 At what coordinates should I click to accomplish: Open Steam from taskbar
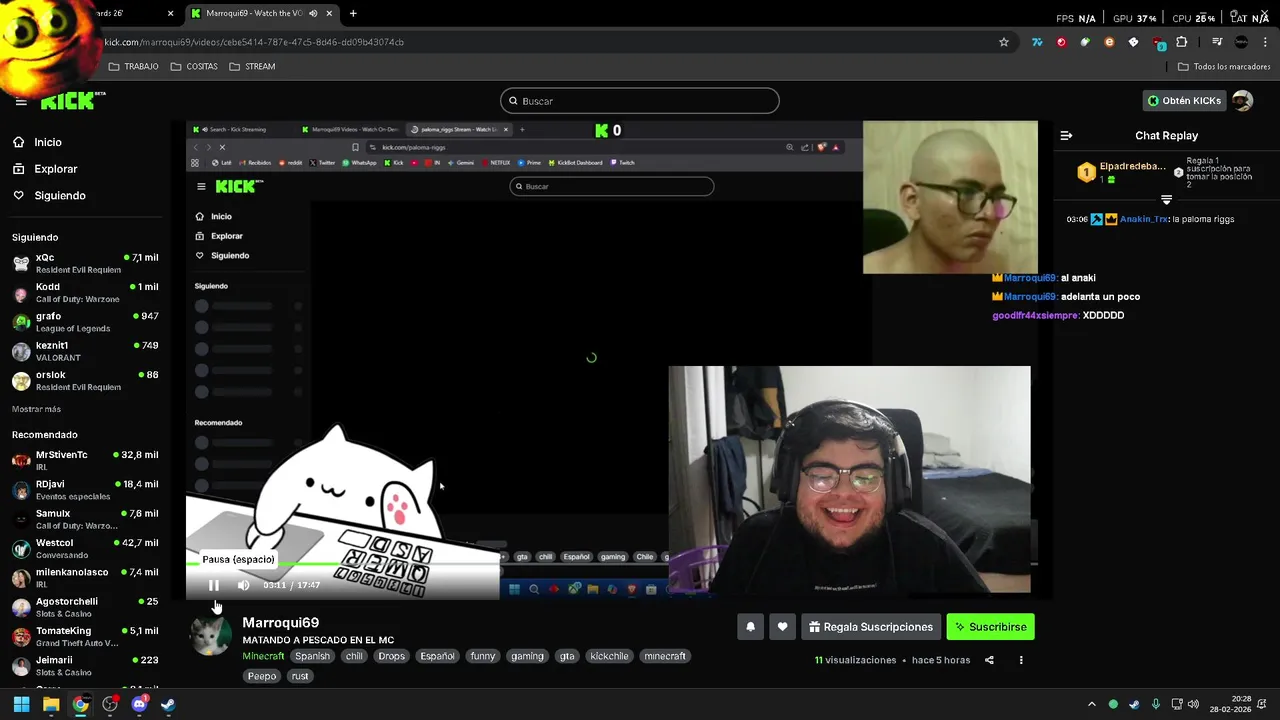pyautogui.click(x=168, y=704)
